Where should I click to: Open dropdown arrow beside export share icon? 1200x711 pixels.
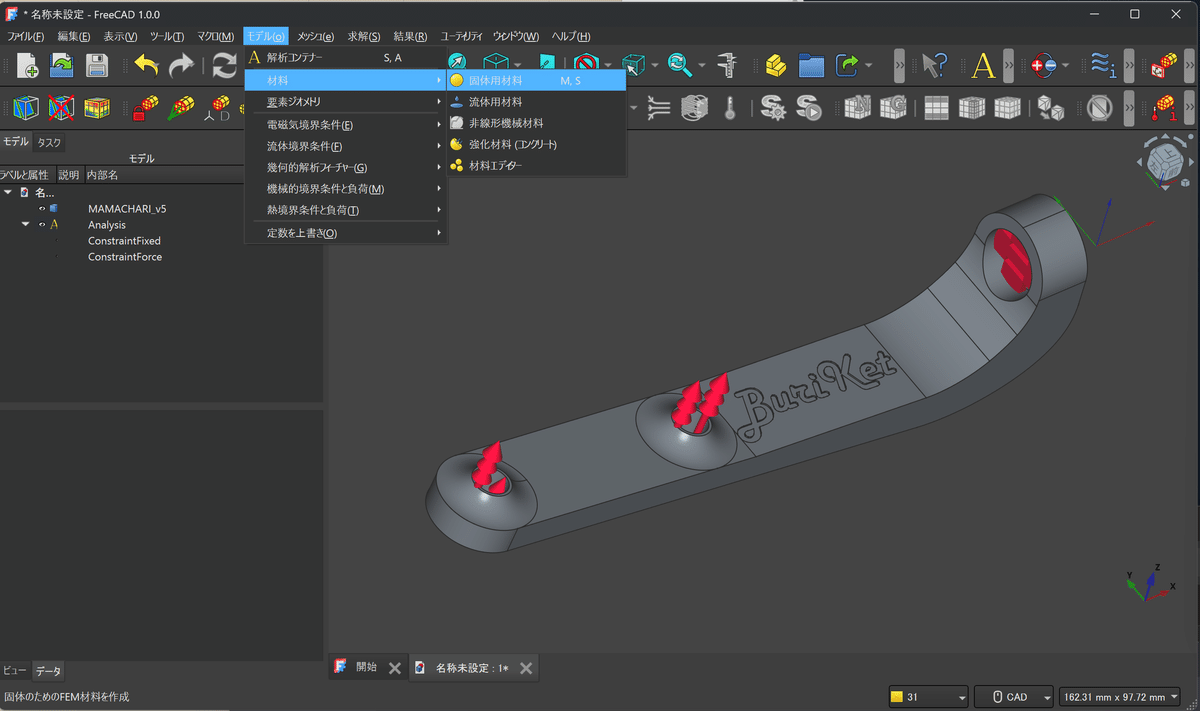click(x=868, y=66)
